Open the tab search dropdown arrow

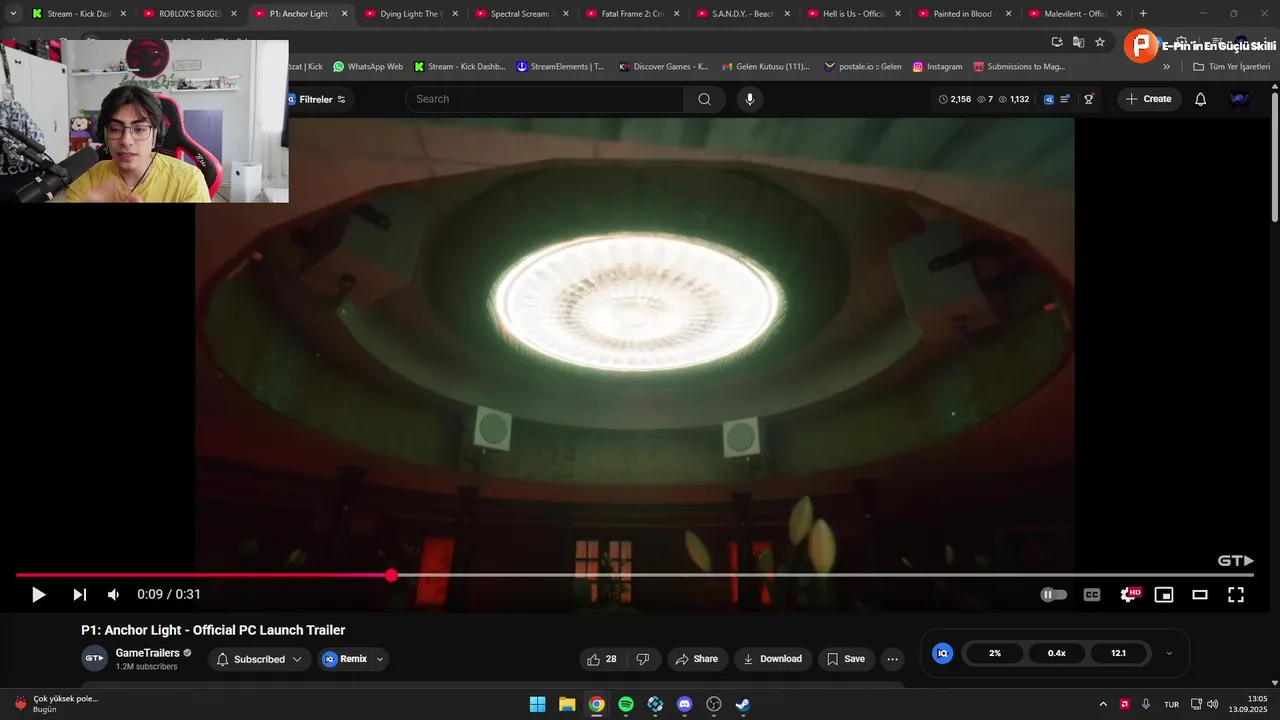(12, 14)
